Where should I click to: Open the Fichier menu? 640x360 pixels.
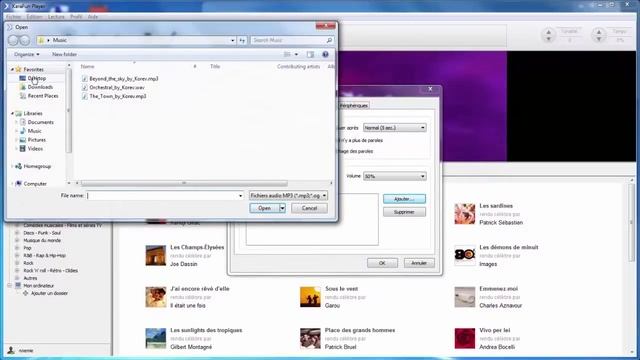pos(13,17)
